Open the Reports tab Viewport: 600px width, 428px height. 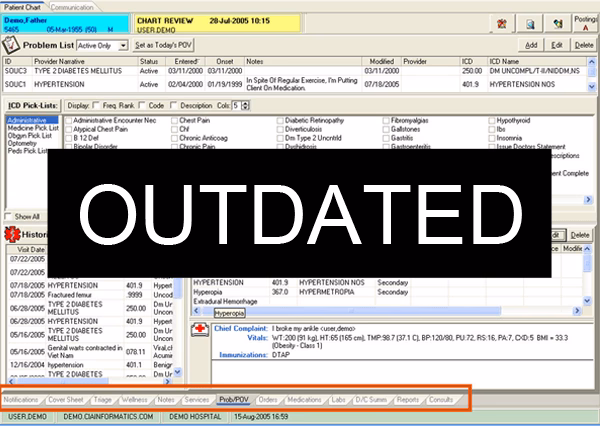coord(408,400)
